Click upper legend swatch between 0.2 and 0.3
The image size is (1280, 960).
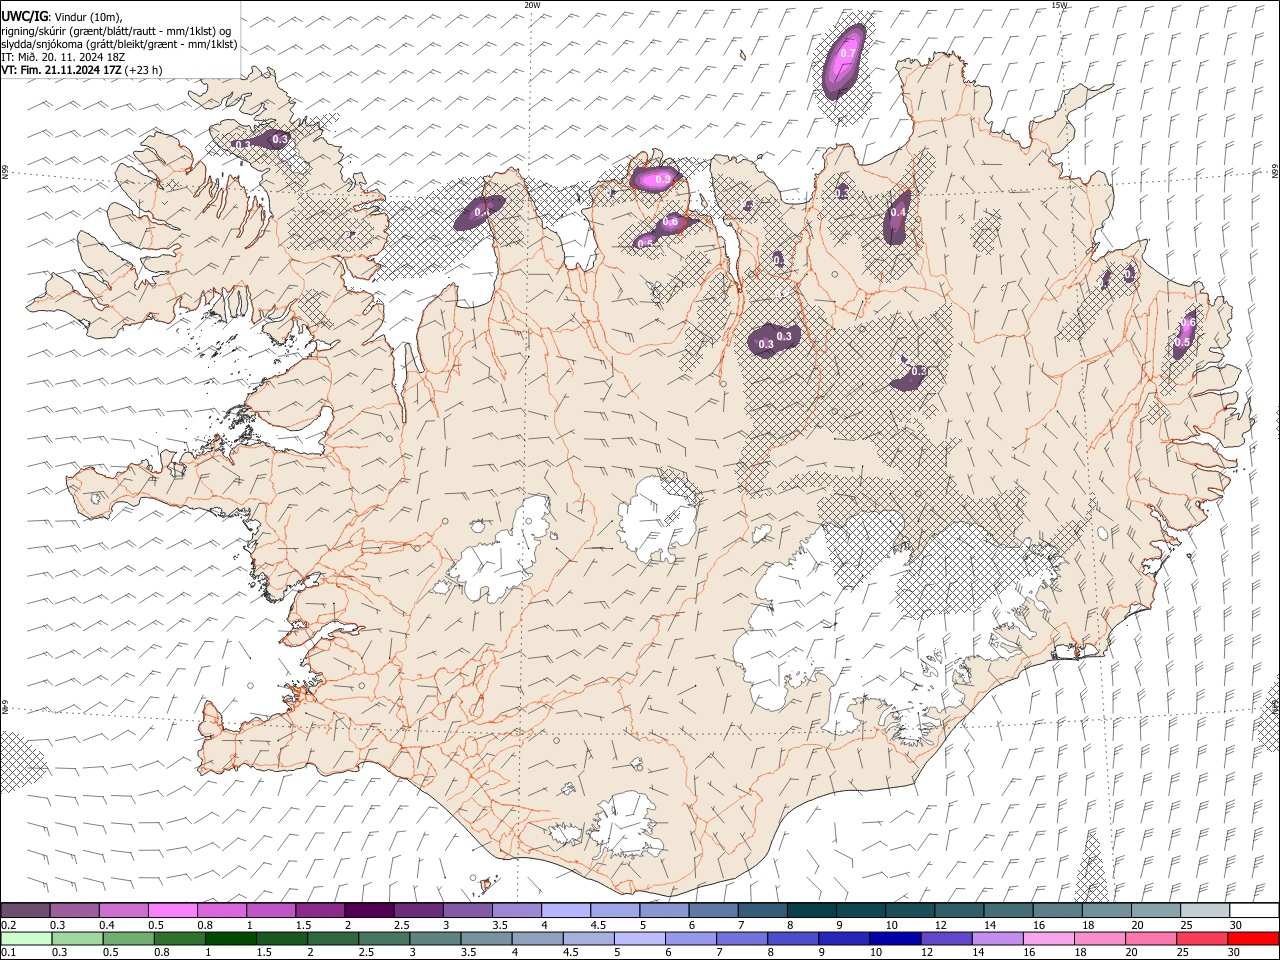click(26, 911)
